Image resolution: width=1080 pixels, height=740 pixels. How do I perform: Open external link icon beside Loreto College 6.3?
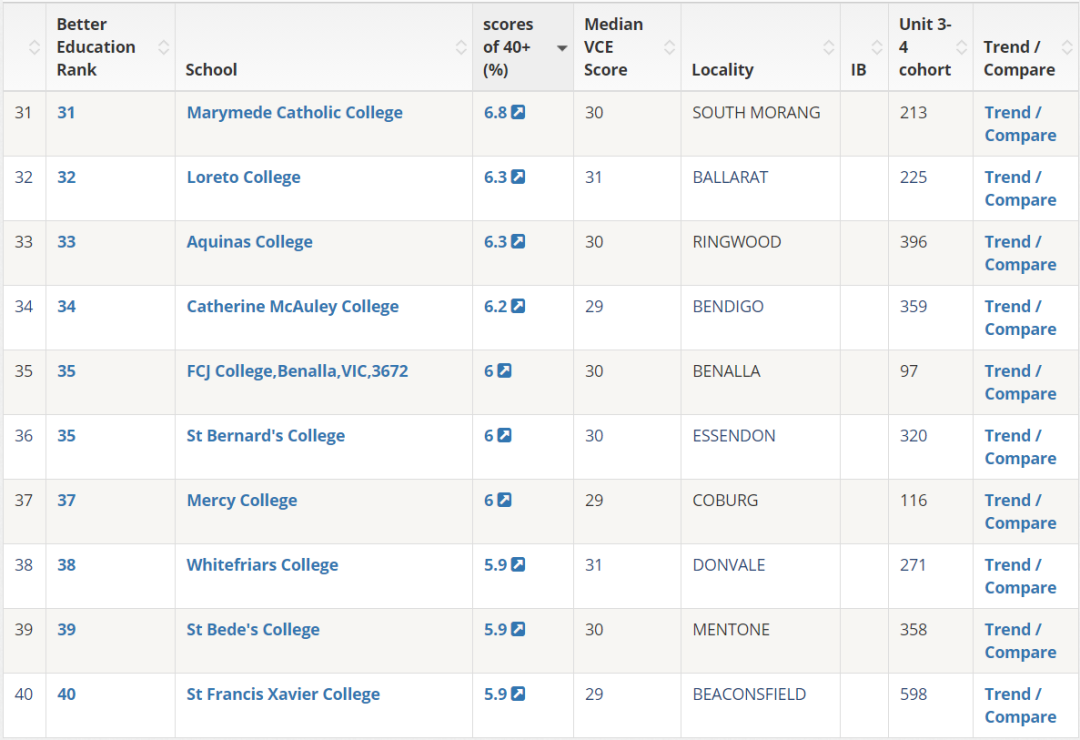(518, 177)
